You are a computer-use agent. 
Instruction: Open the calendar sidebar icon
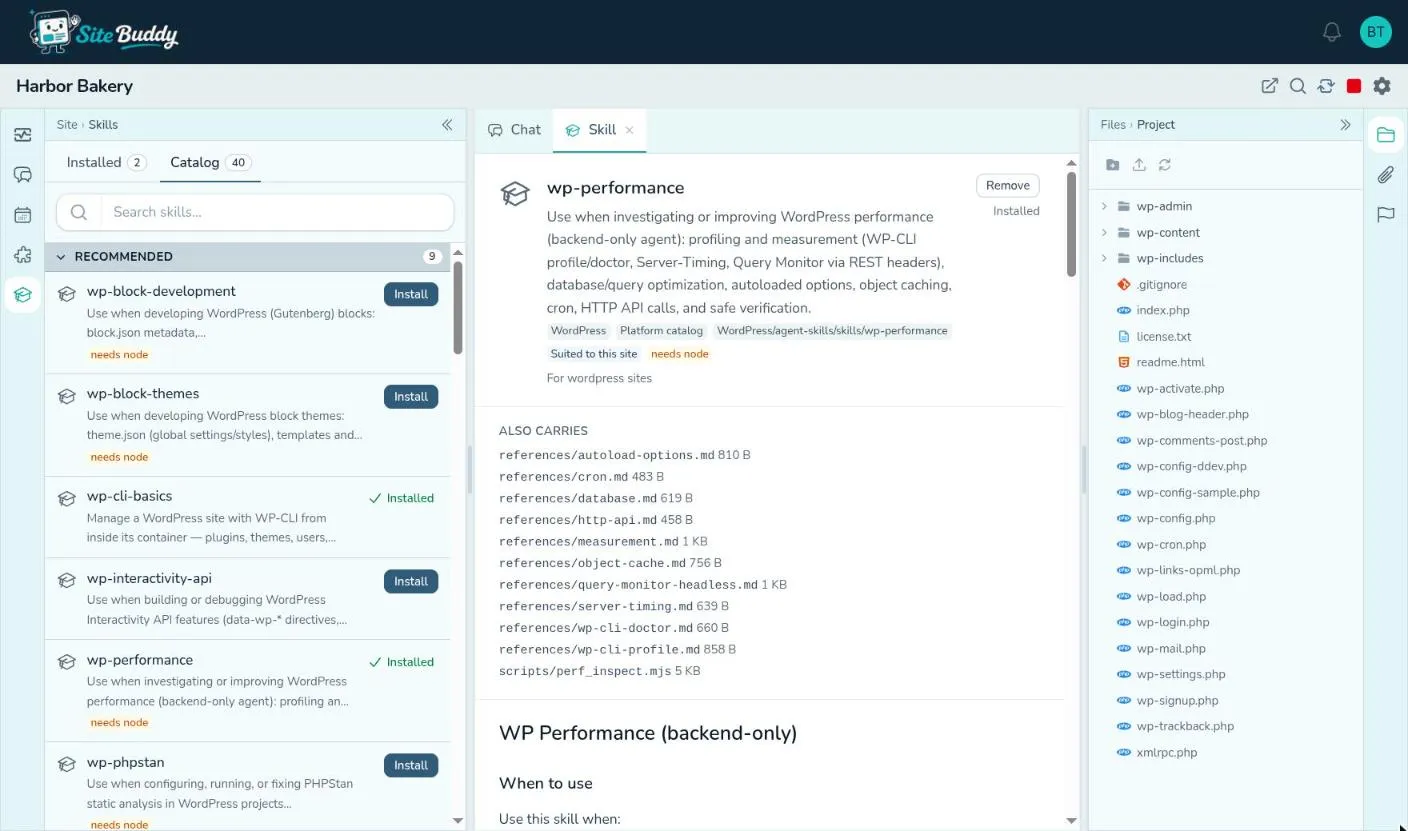(22, 215)
